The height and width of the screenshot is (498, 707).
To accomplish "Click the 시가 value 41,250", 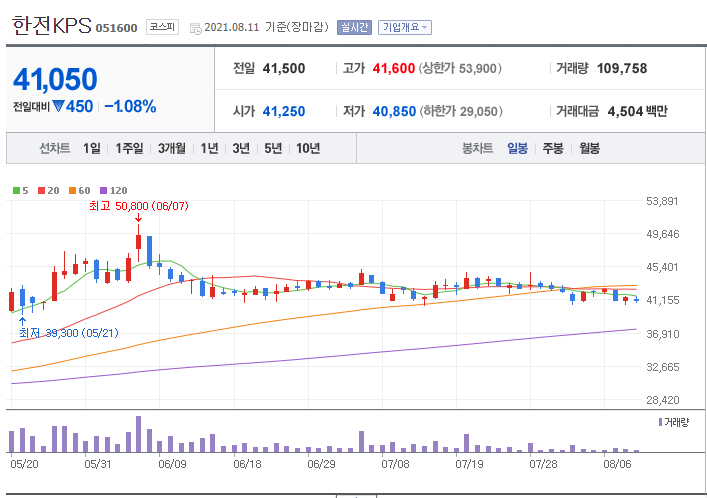I will pos(284,111).
